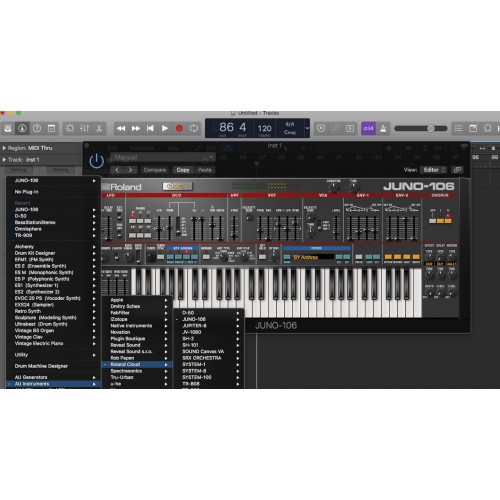Click the plug-in window close dot
The width and height of the screenshot is (500, 500).
(87, 145)
